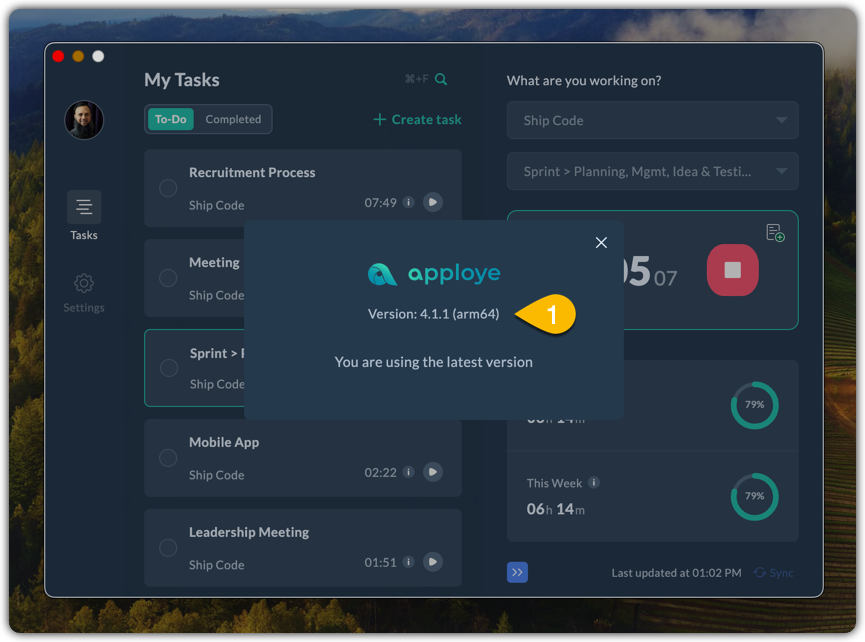Click the 07:49 time on Recruitment Process

[x=380, y=203]
